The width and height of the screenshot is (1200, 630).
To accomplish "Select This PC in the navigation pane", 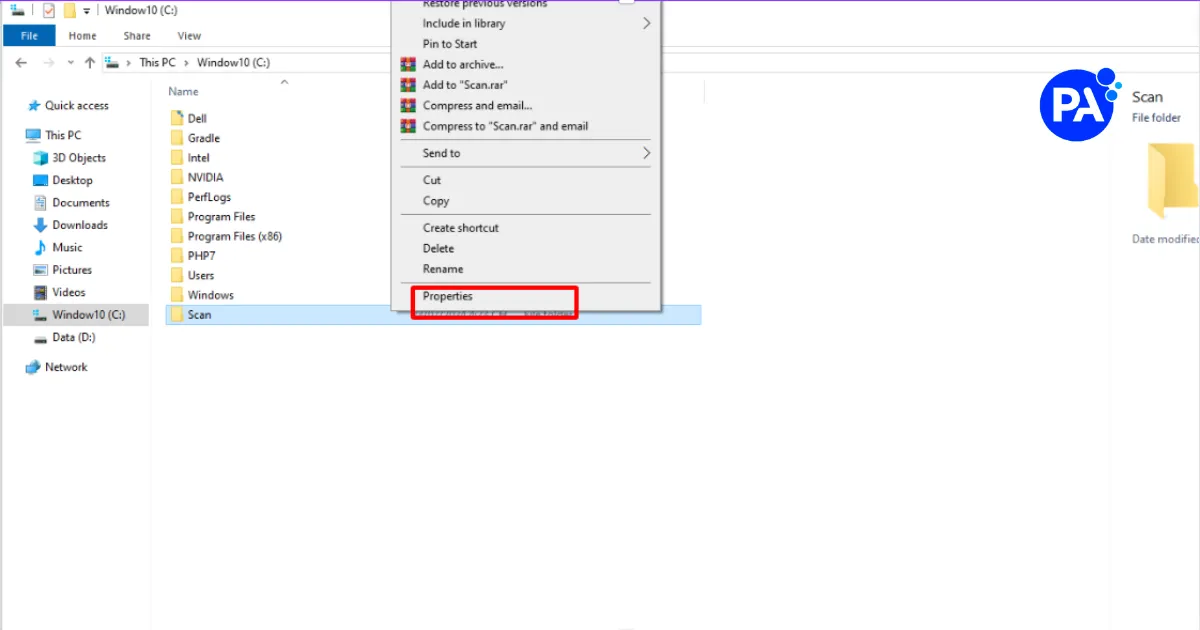I will click(x=57, y=135).
